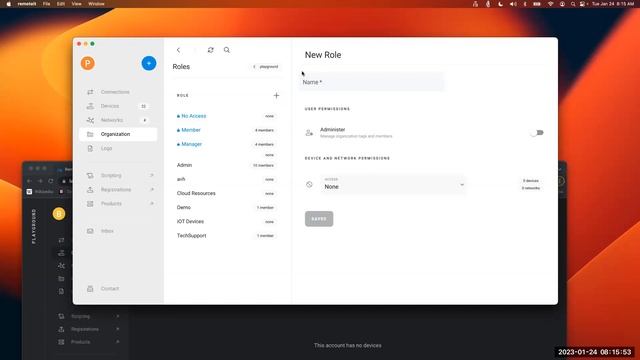Select the IOT Devices role
The height and width of the screenshot is (360, 640).
pyautogui.click(x=190, y=222)
